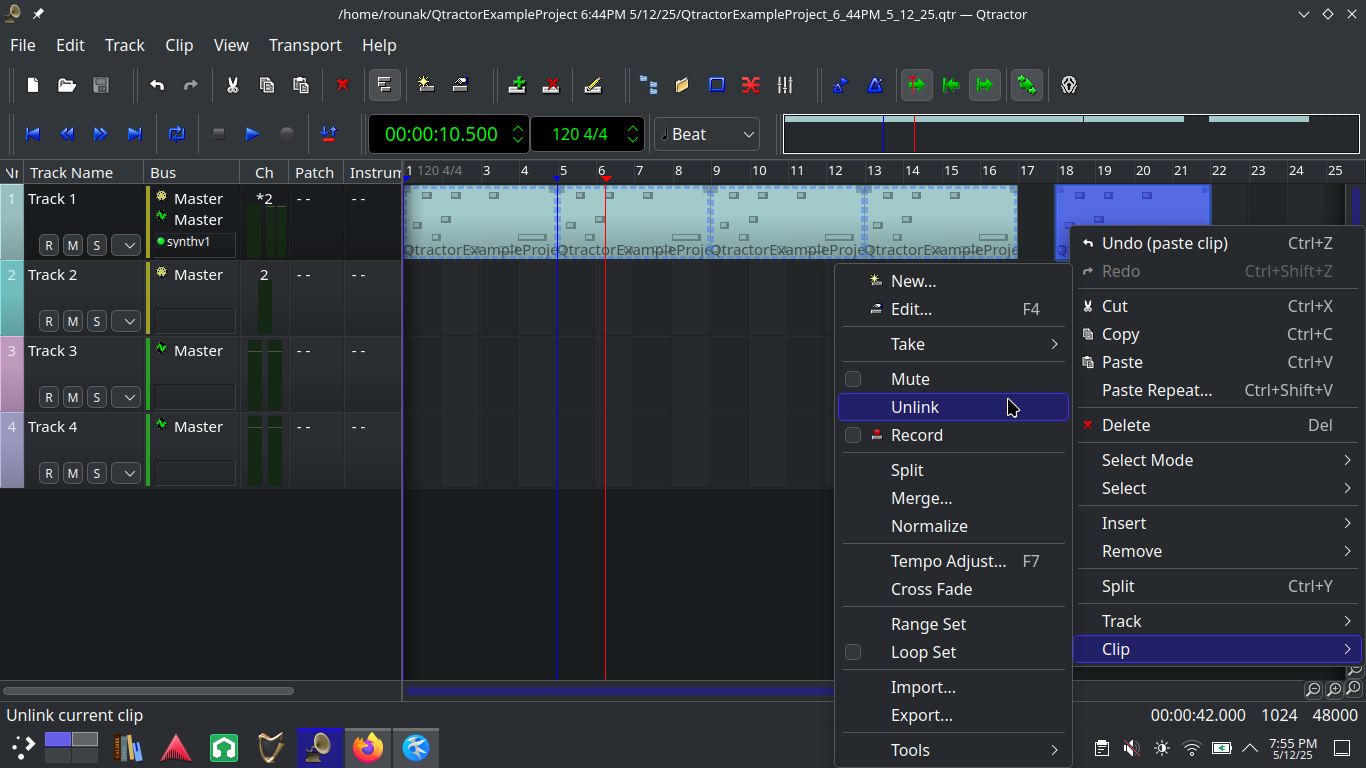This screenshot has height=768, width=1366.
Task: Mute Track 2 with its M button
Action: tap(72, 321)
